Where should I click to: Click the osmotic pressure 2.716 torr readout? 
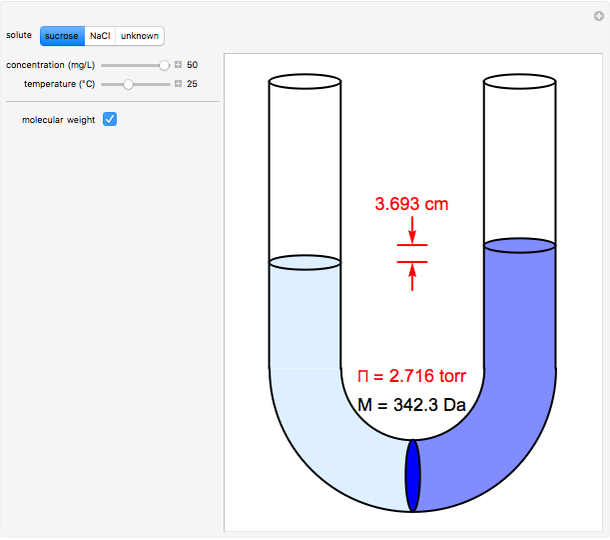click(412, 376)
